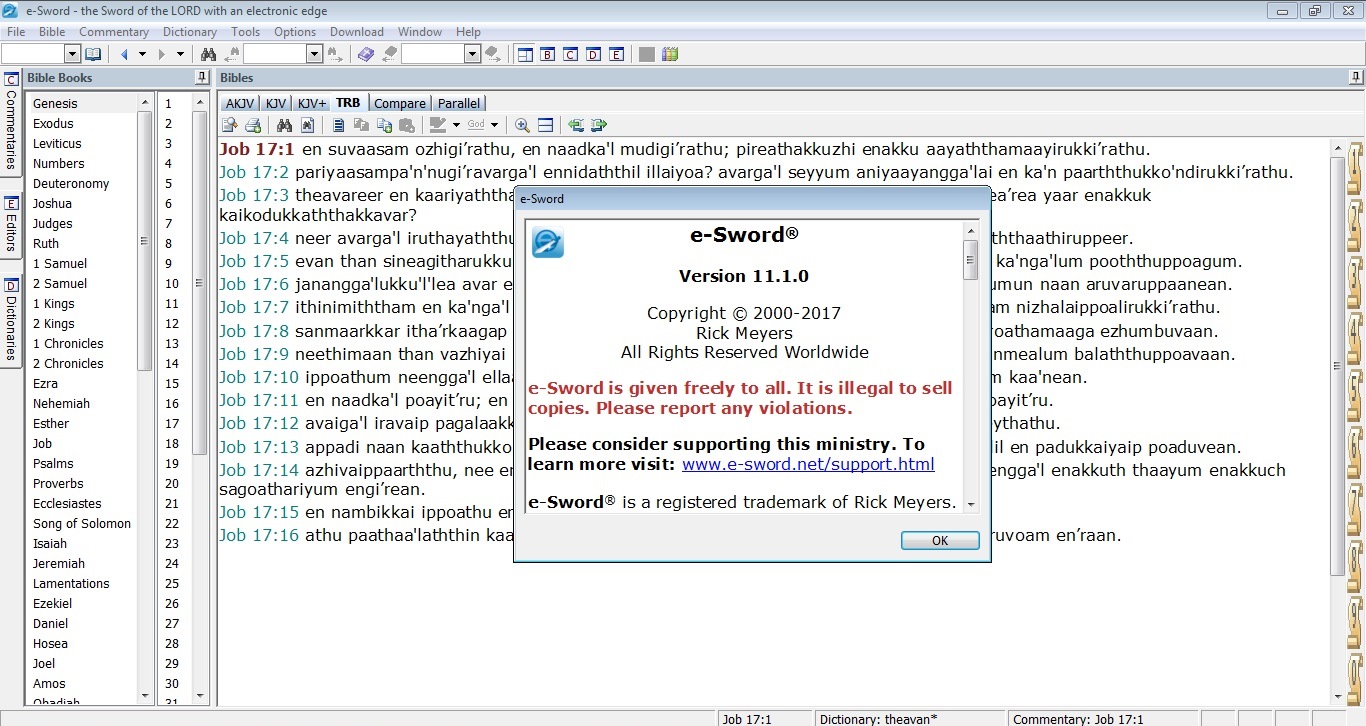Click verse reference Job 17:16
This screenshot has height=726, width=1366.
pyautogui.click(x=259, y=535)
